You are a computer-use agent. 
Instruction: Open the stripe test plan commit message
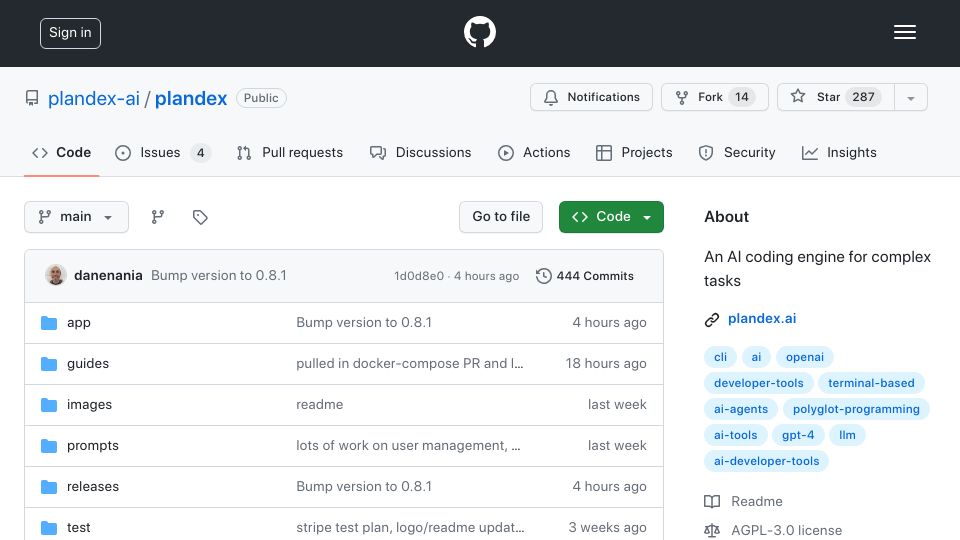(410, 528)
